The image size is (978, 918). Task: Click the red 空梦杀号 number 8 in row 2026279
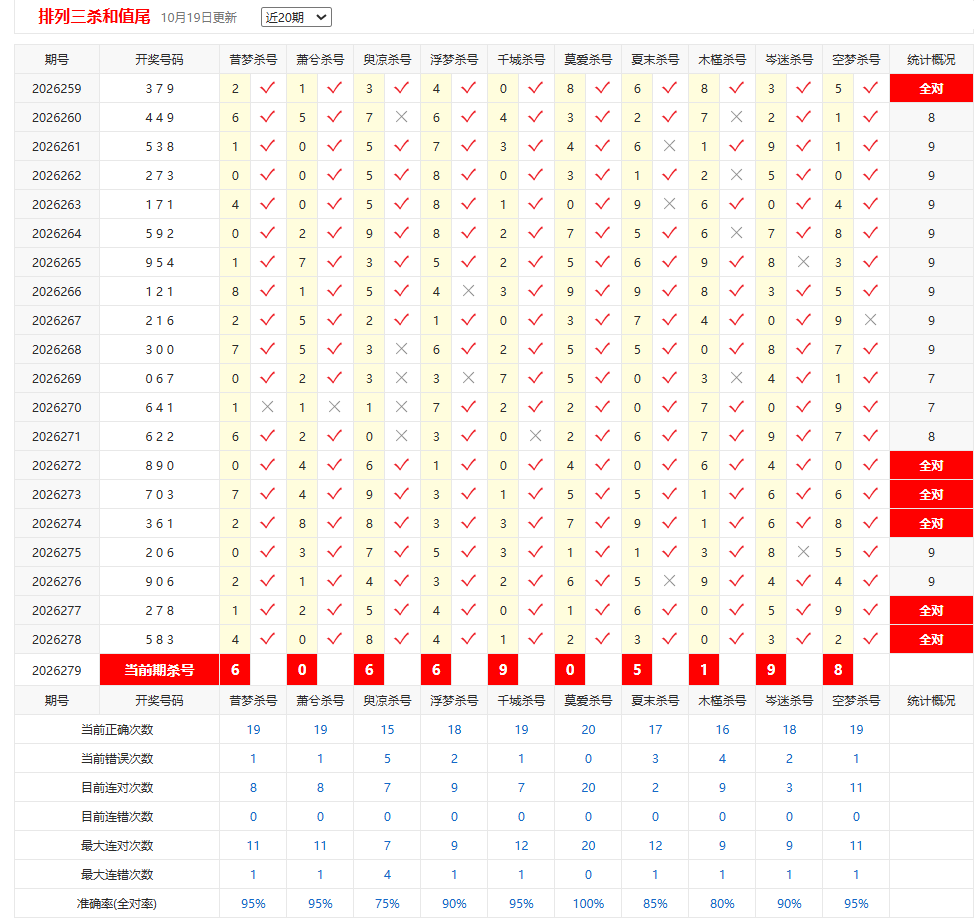pos(838,670)
